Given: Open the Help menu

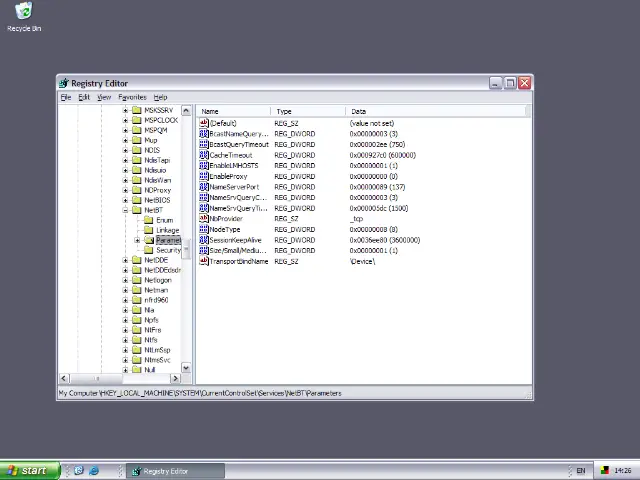Looking at the screenshot, I should 160,97.
